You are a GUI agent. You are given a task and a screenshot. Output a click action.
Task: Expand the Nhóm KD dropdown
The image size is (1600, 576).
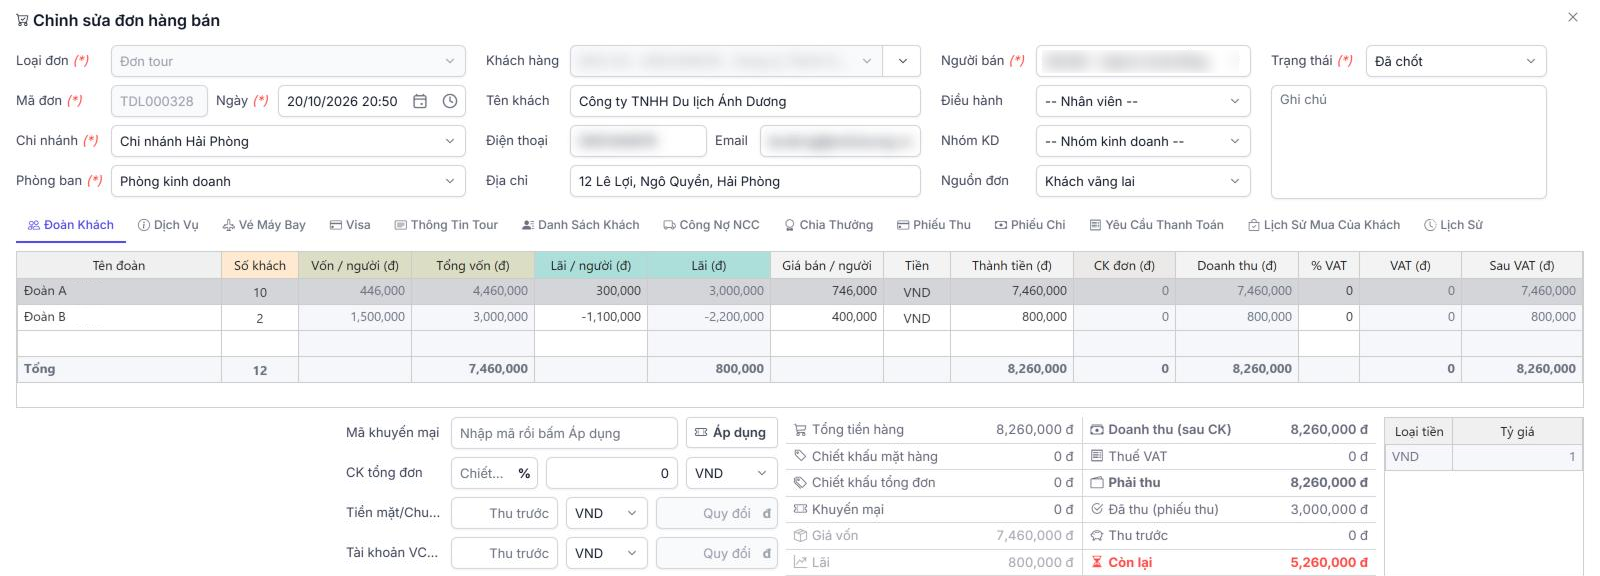(x=1143, y=141)
